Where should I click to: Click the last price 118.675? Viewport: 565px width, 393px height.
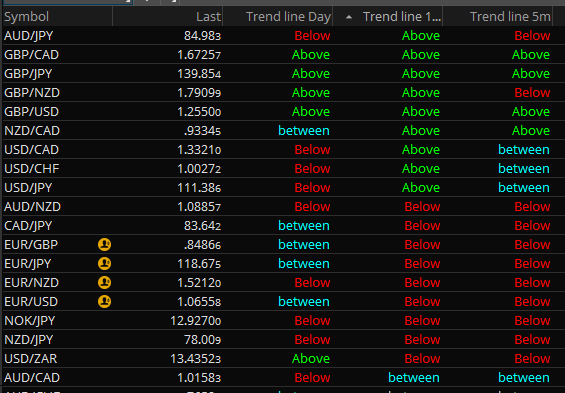[199, 264]
